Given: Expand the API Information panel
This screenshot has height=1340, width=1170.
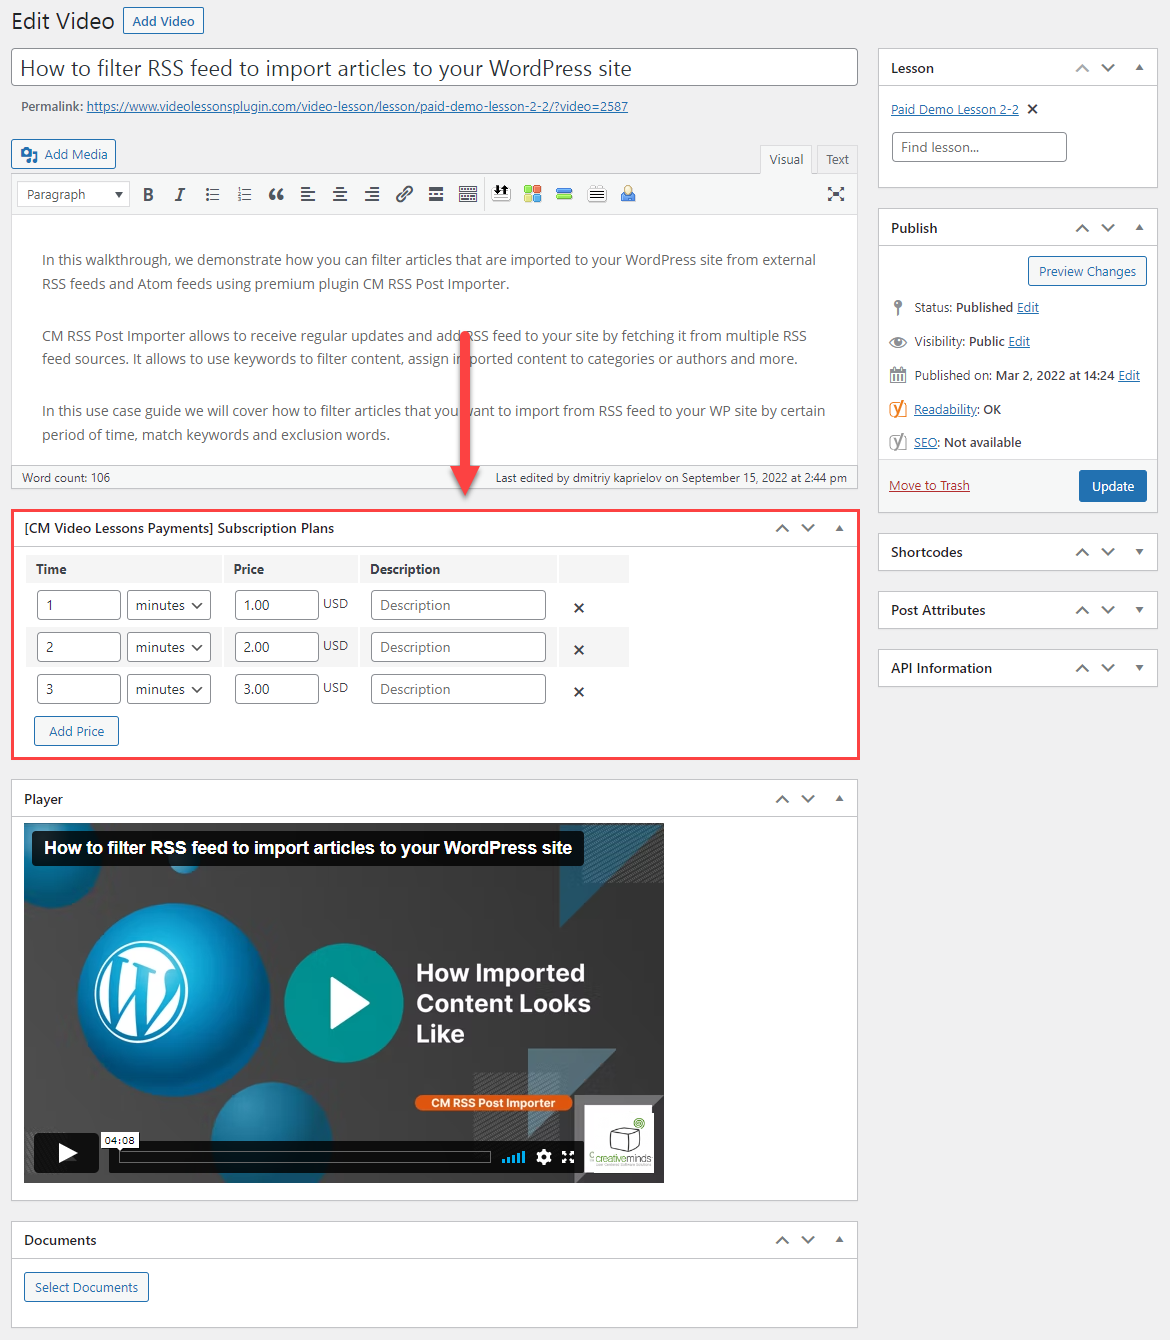Looking at the screenshot, I should pyautogui.click(x=1139, y=668).
